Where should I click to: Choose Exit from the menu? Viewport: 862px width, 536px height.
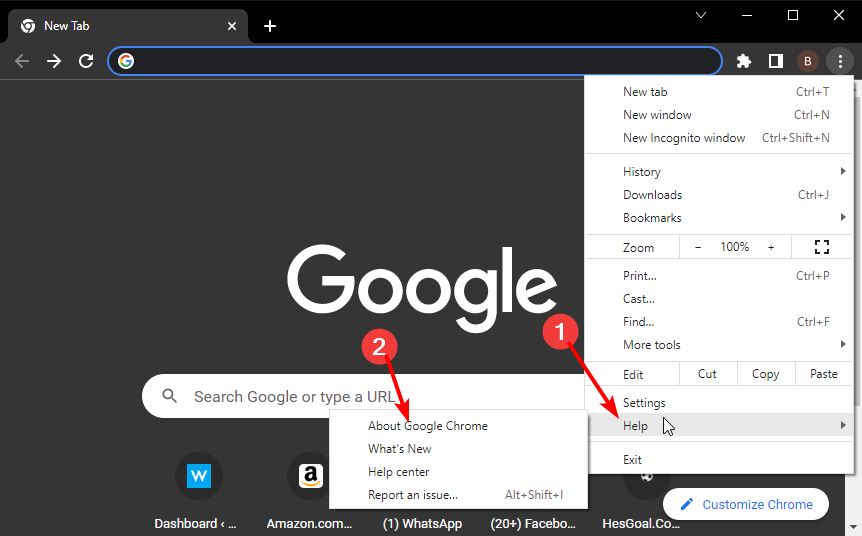[720, 460]
